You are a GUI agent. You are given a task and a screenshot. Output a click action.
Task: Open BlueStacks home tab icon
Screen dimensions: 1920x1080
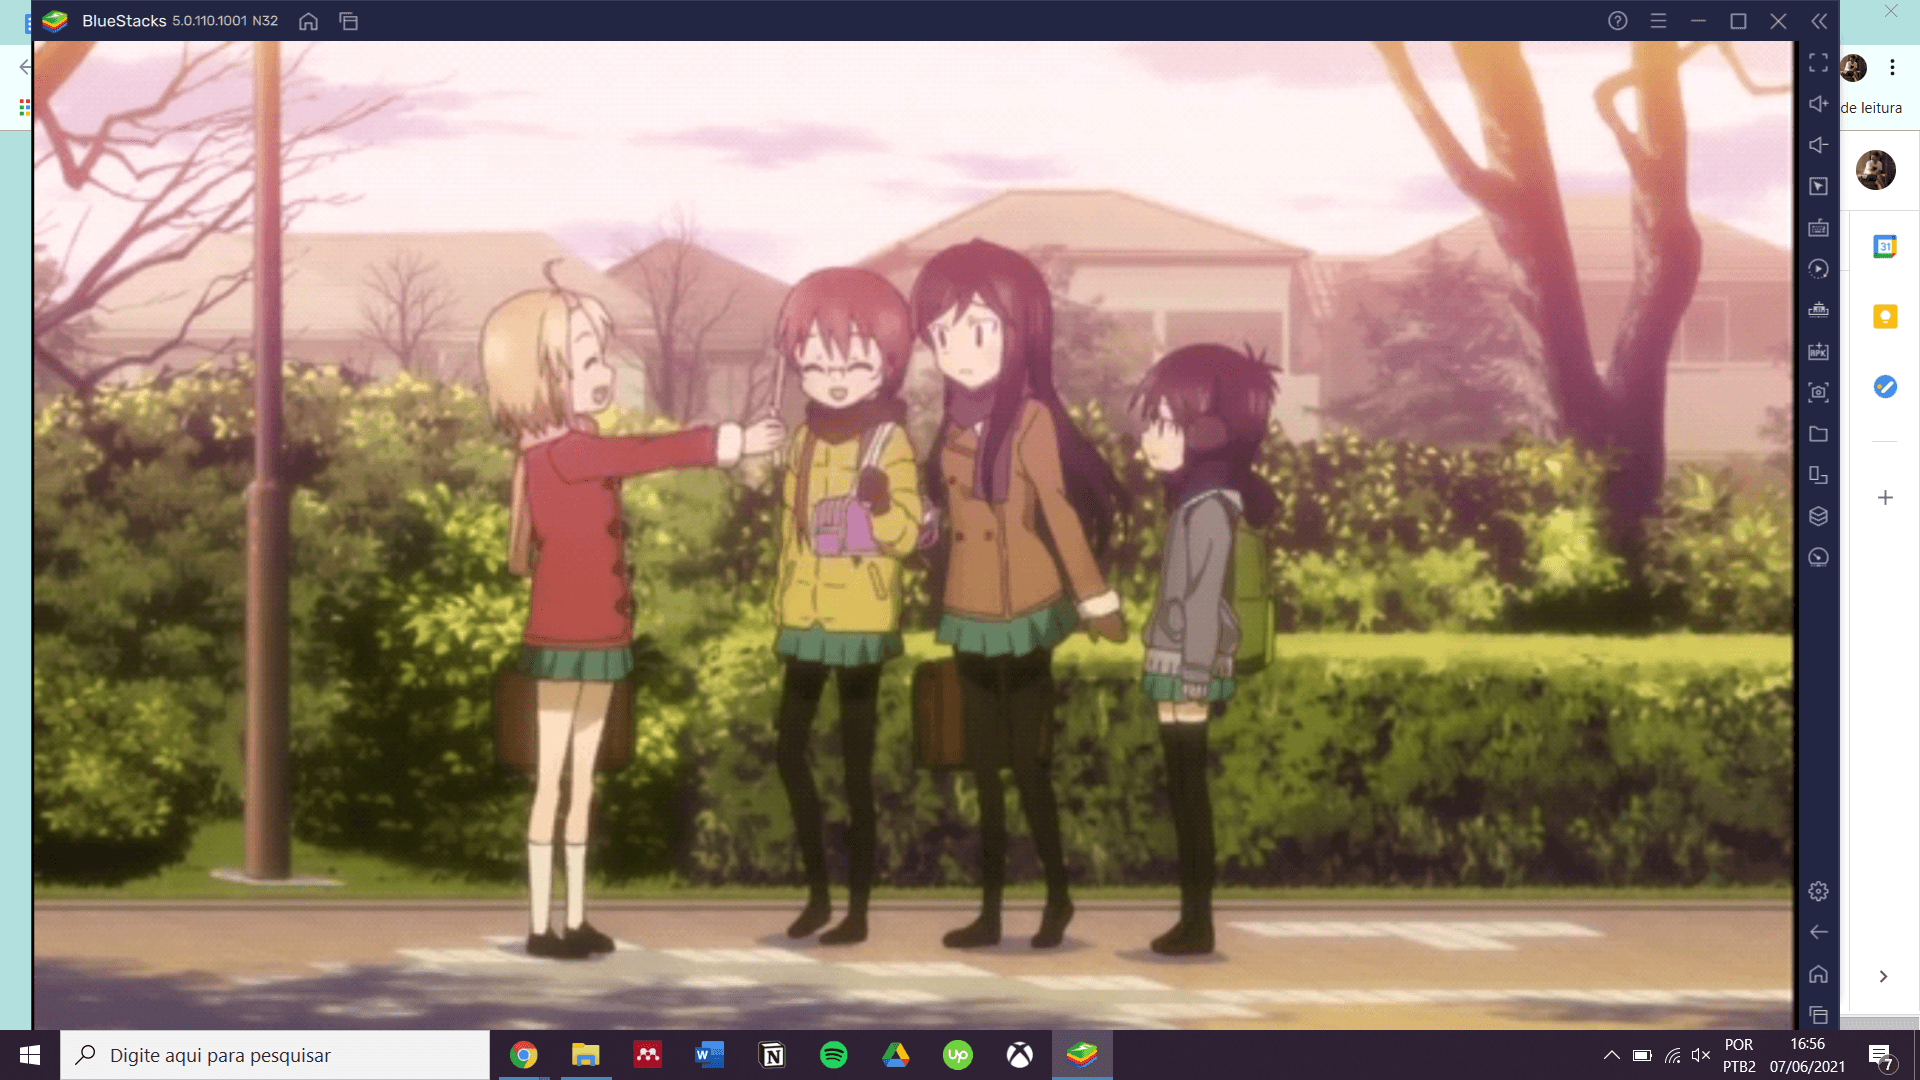[308, 21]
